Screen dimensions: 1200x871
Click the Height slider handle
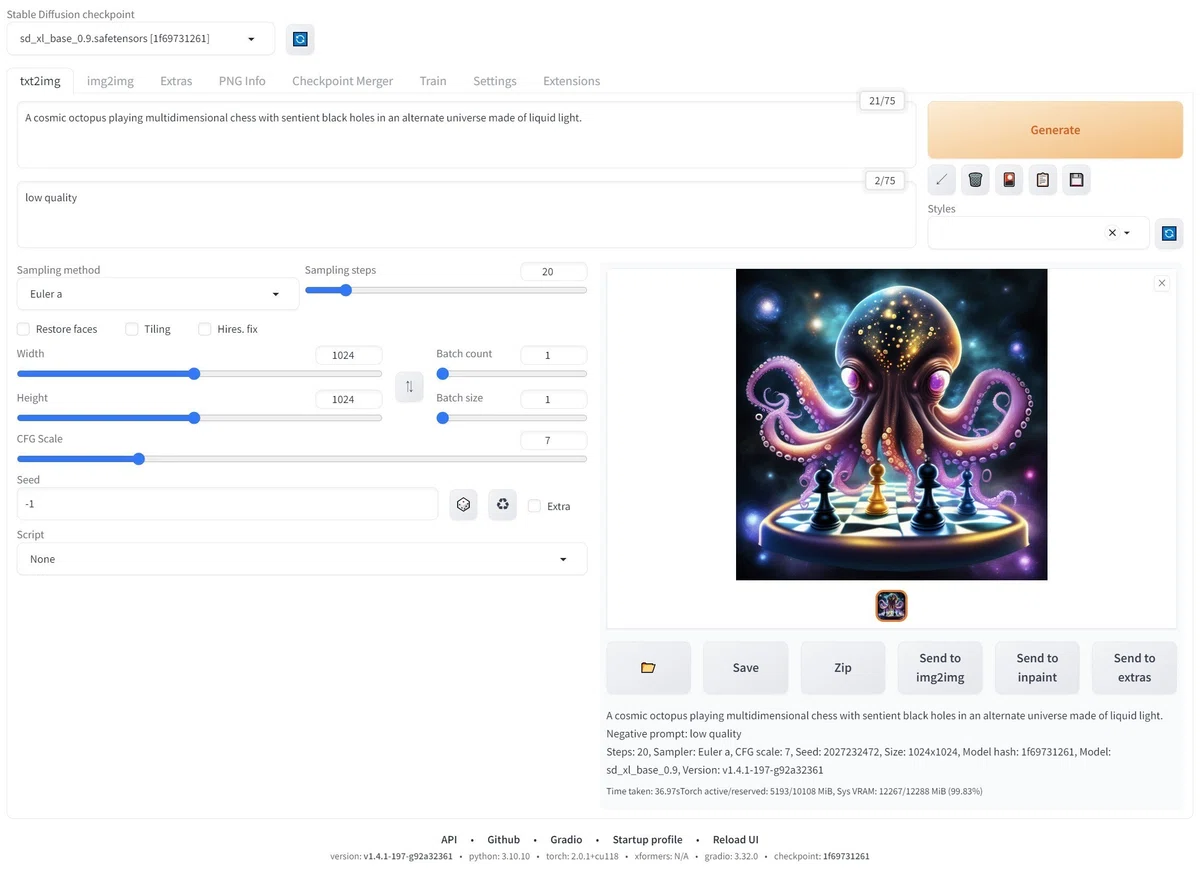point(194,418)
